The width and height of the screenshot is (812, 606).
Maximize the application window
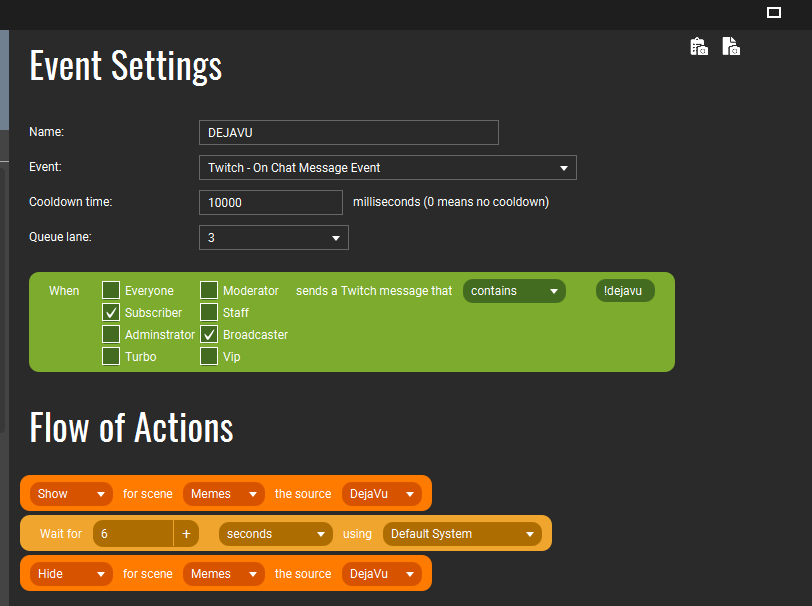(x=773, y=12)
